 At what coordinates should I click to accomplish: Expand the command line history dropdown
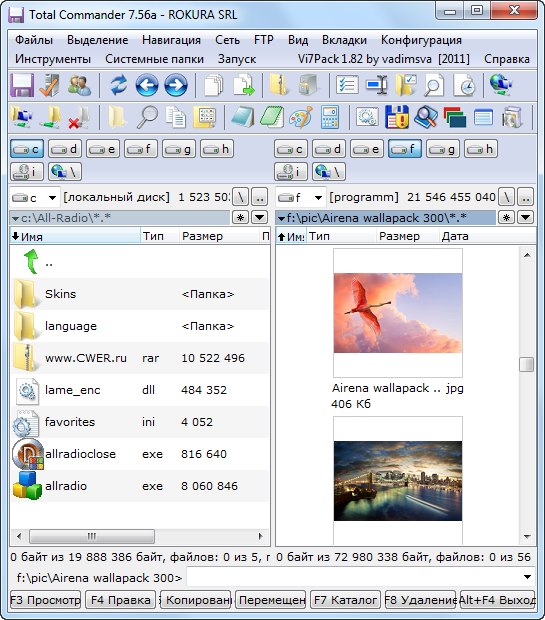(527, 577)
